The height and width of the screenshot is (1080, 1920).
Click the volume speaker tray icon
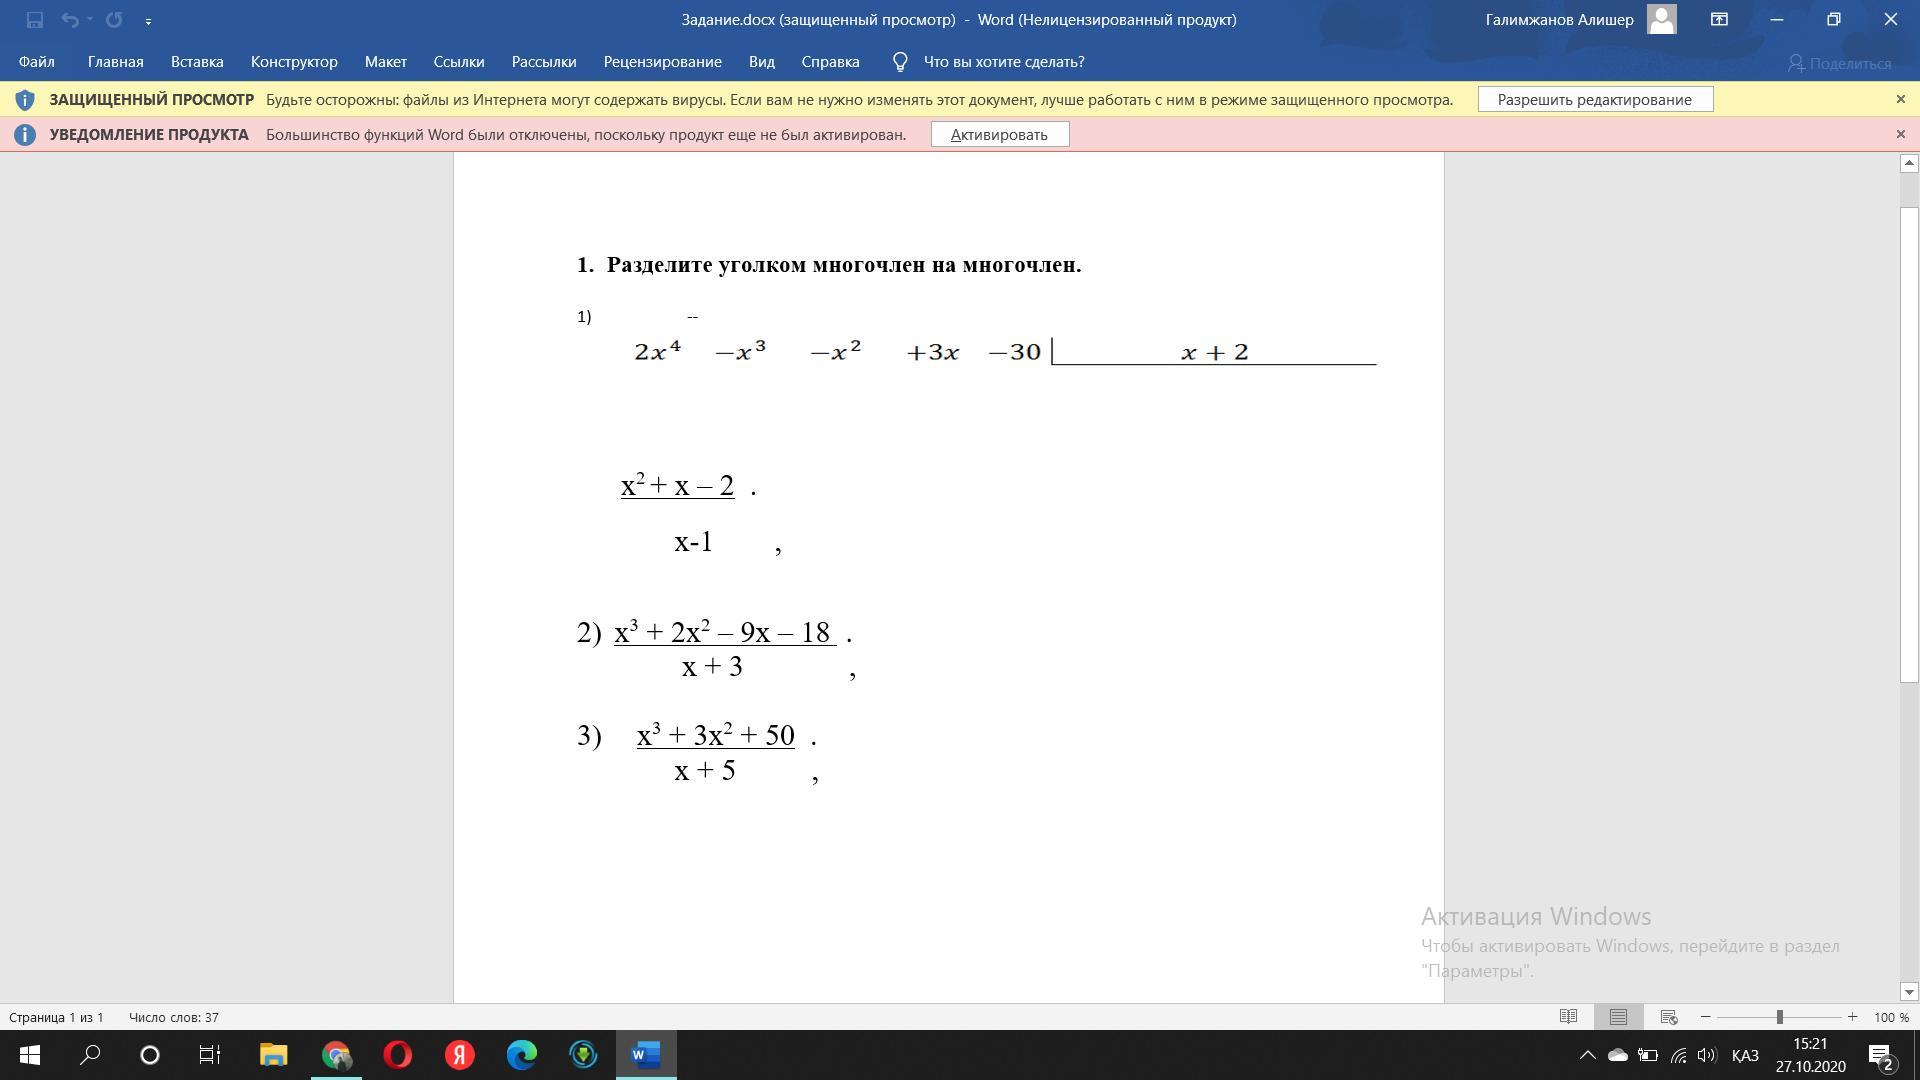(1707, 1055)
